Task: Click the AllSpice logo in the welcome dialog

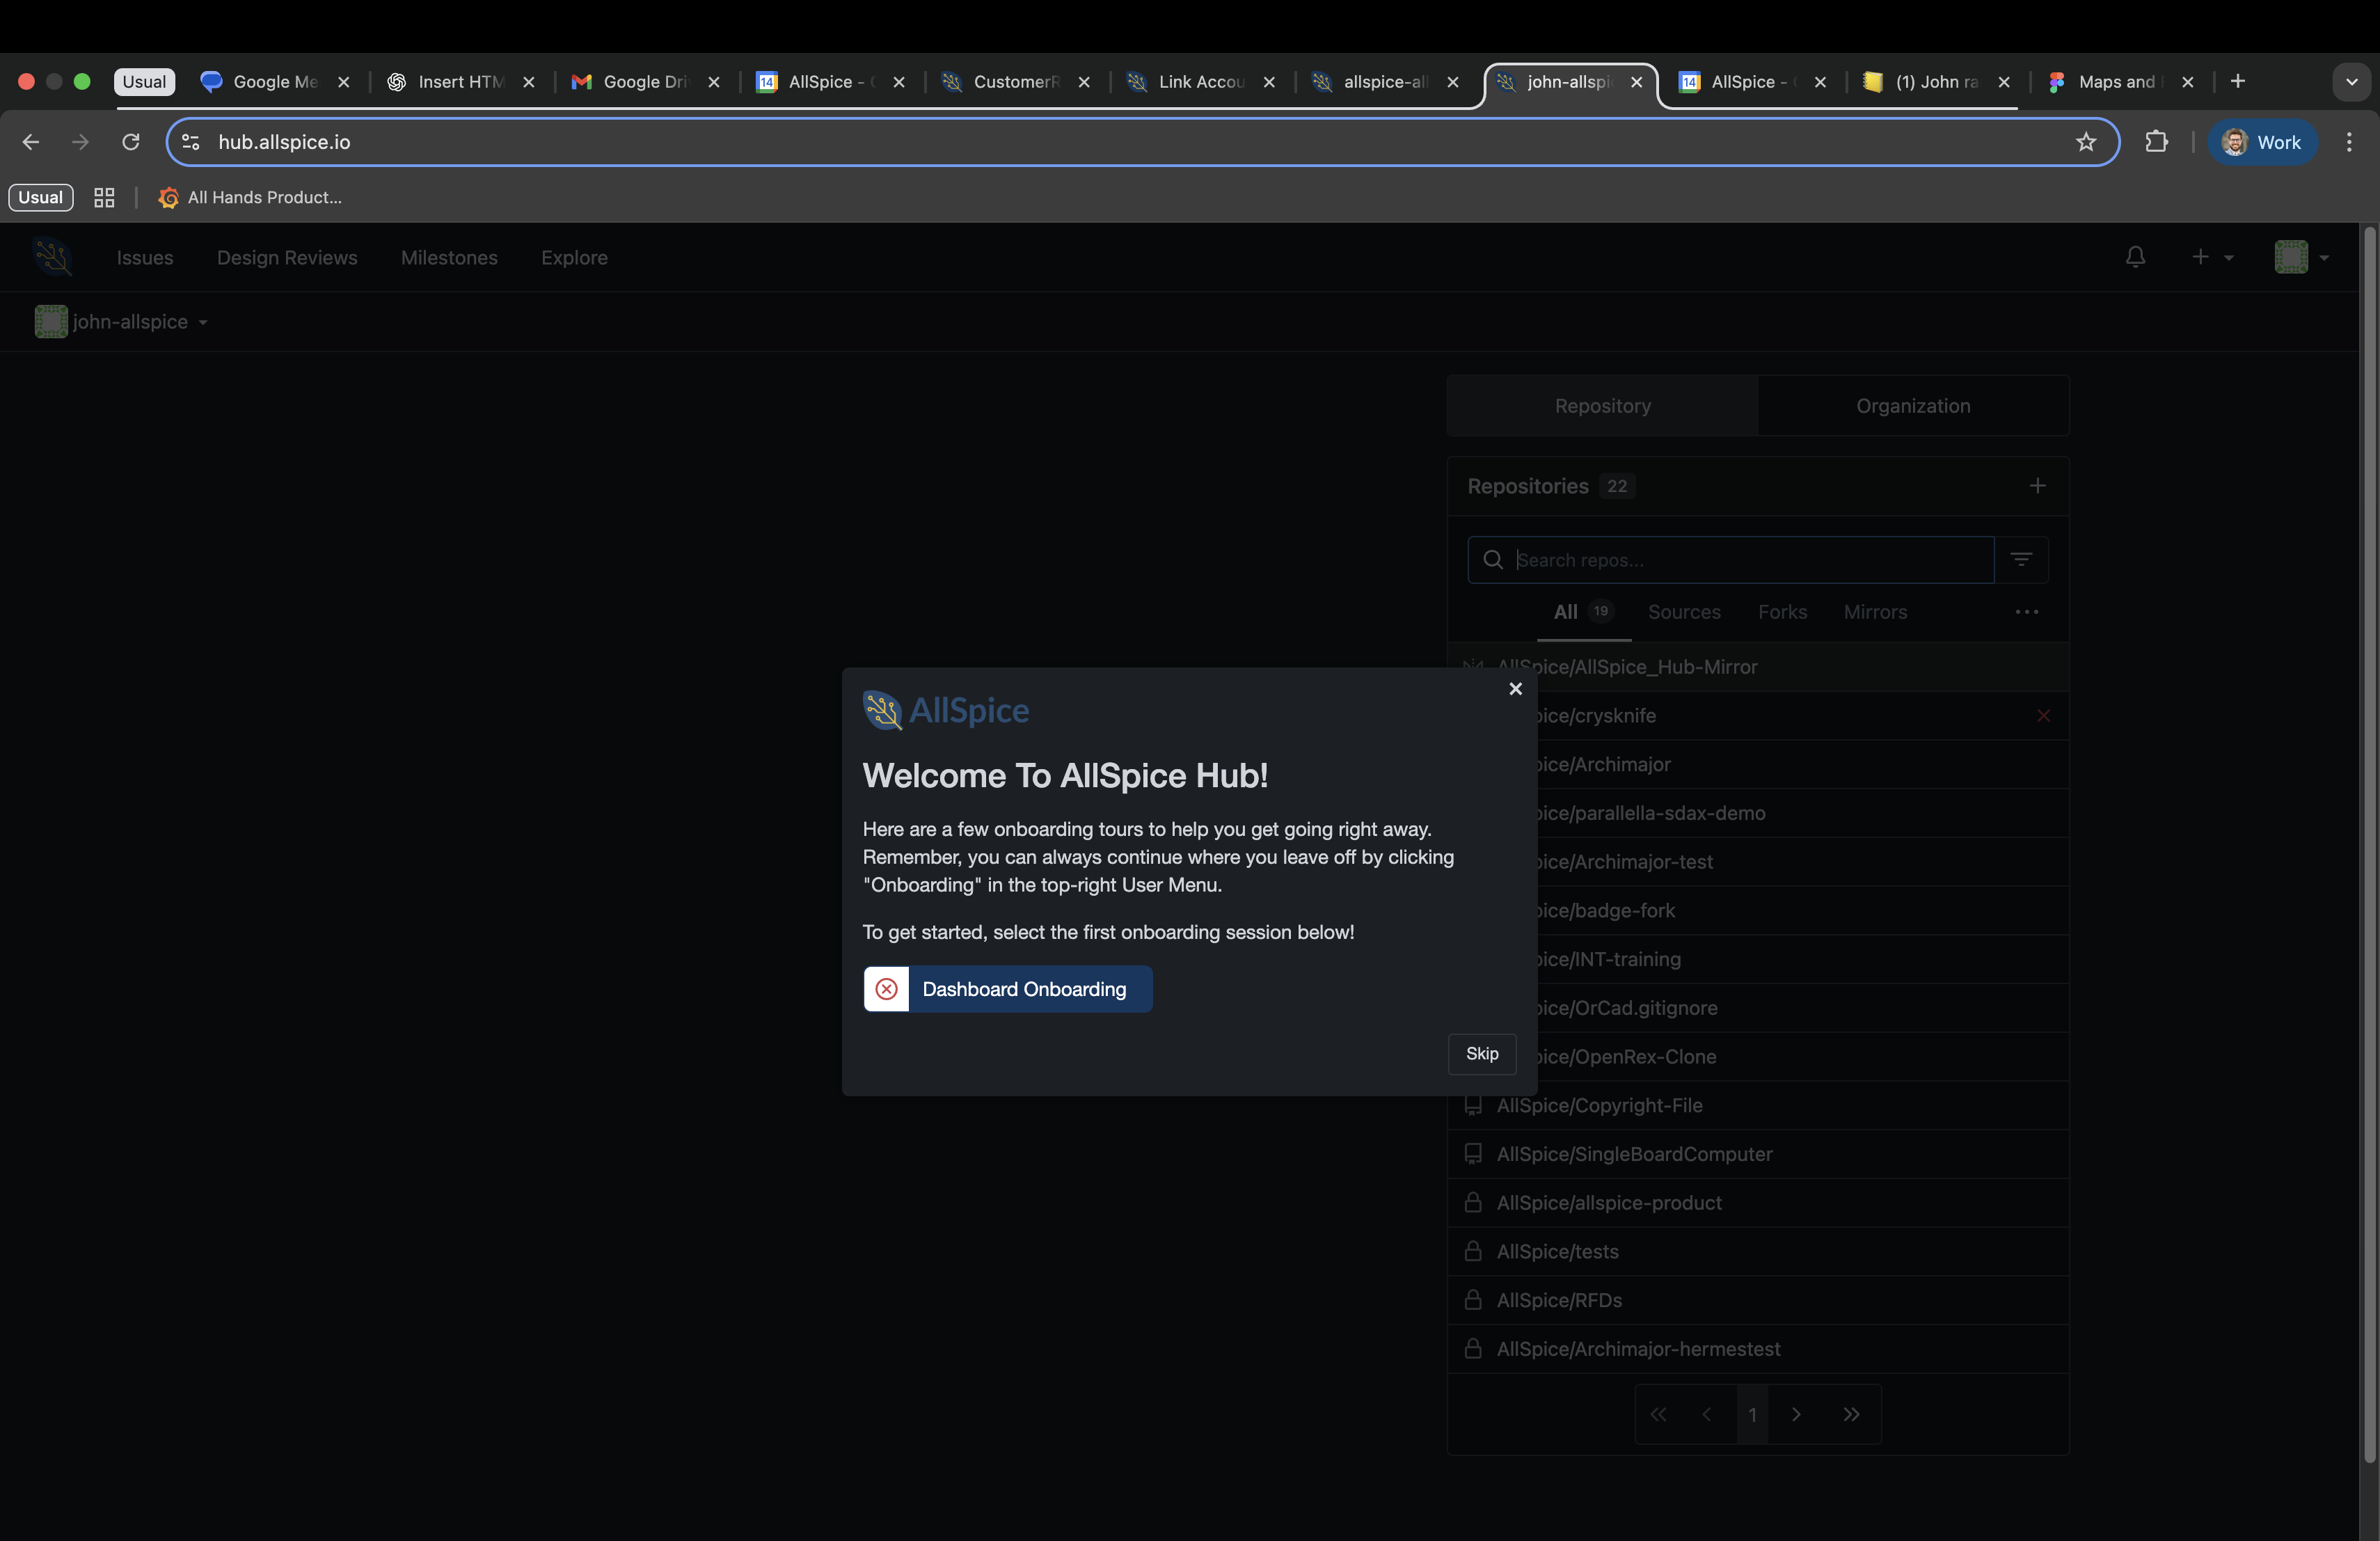Action: pos(946,711)
